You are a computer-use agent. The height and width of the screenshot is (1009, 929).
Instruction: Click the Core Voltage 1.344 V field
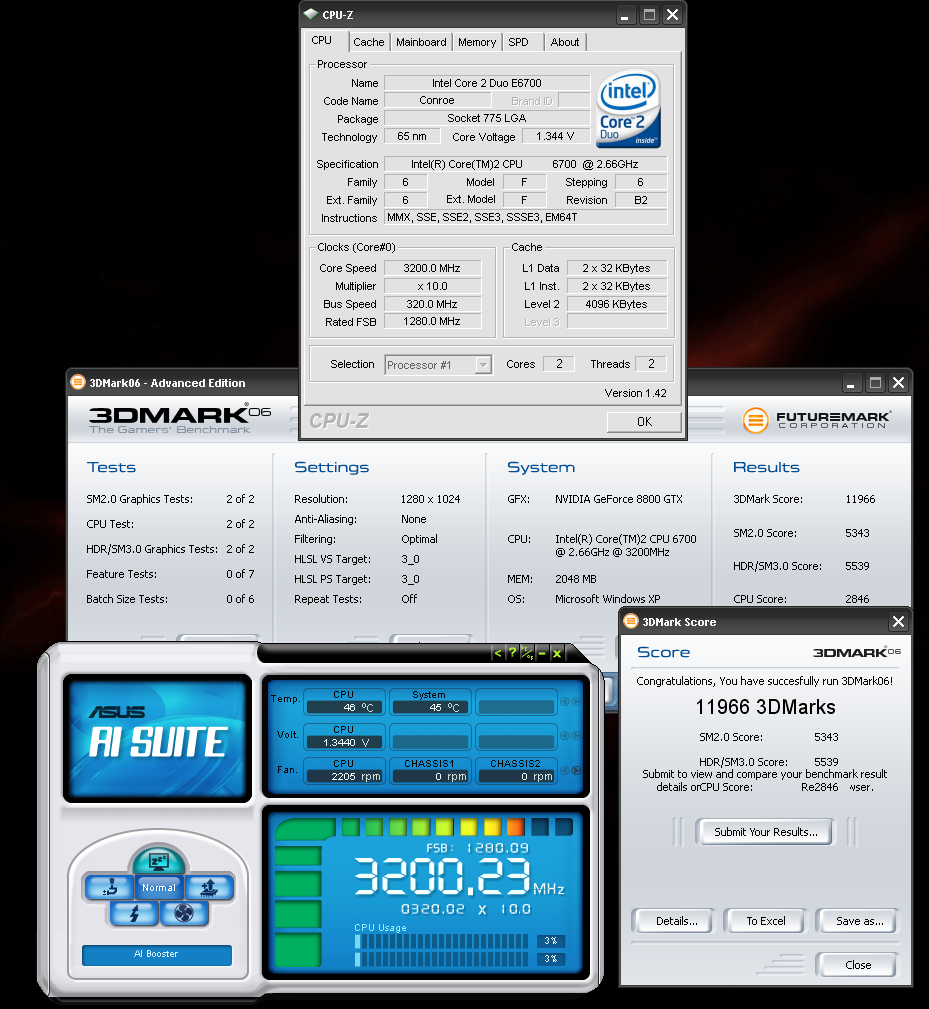point(556,136)
